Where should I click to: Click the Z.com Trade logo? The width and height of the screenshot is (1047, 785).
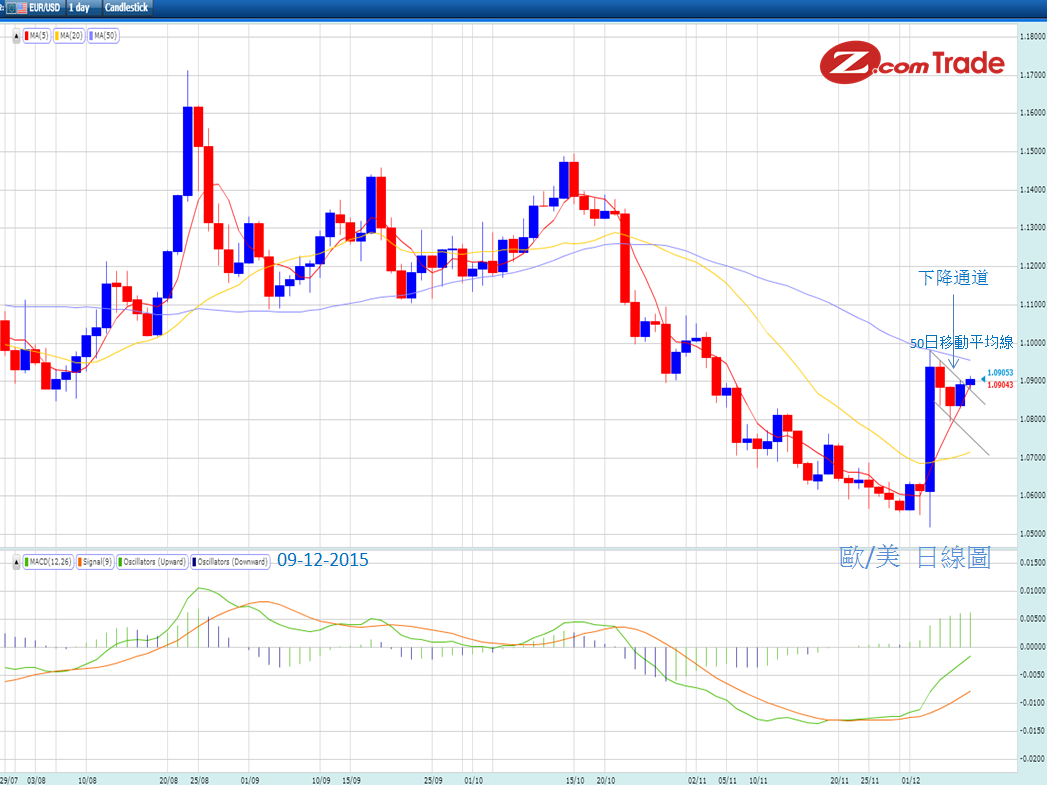click(913, 62)
